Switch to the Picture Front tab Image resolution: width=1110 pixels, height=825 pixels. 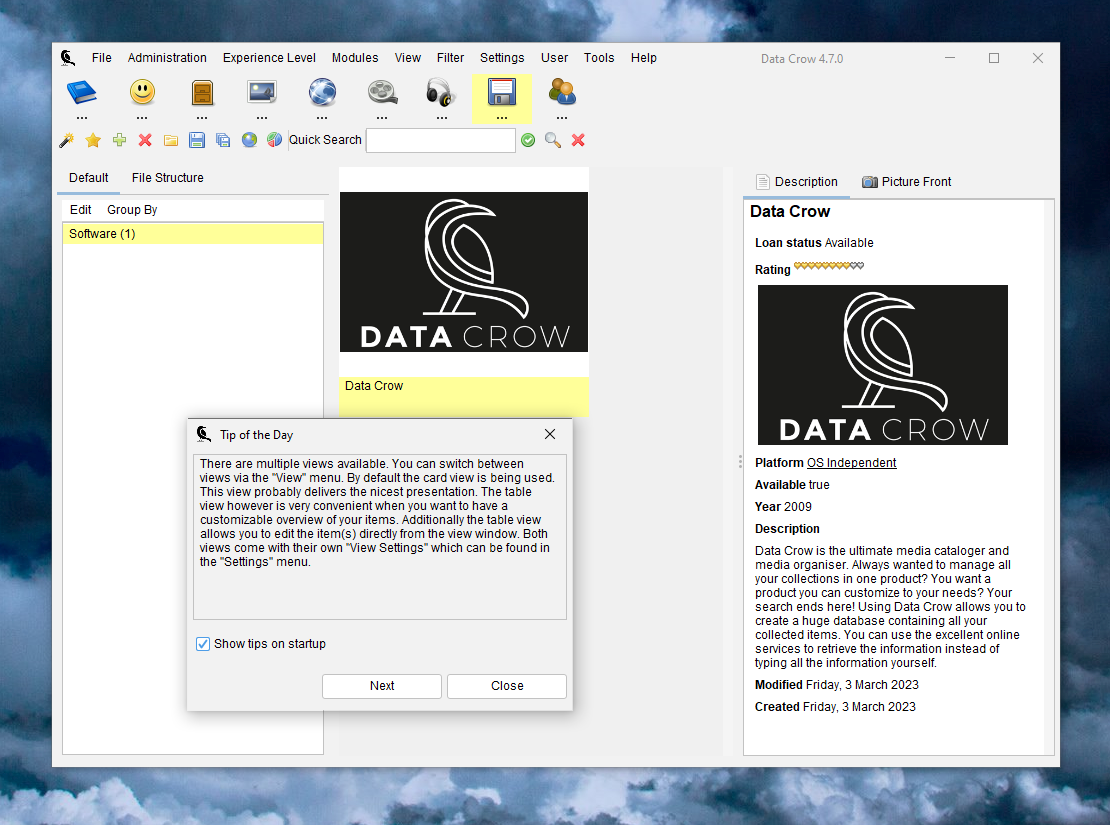tap(906, 182)
